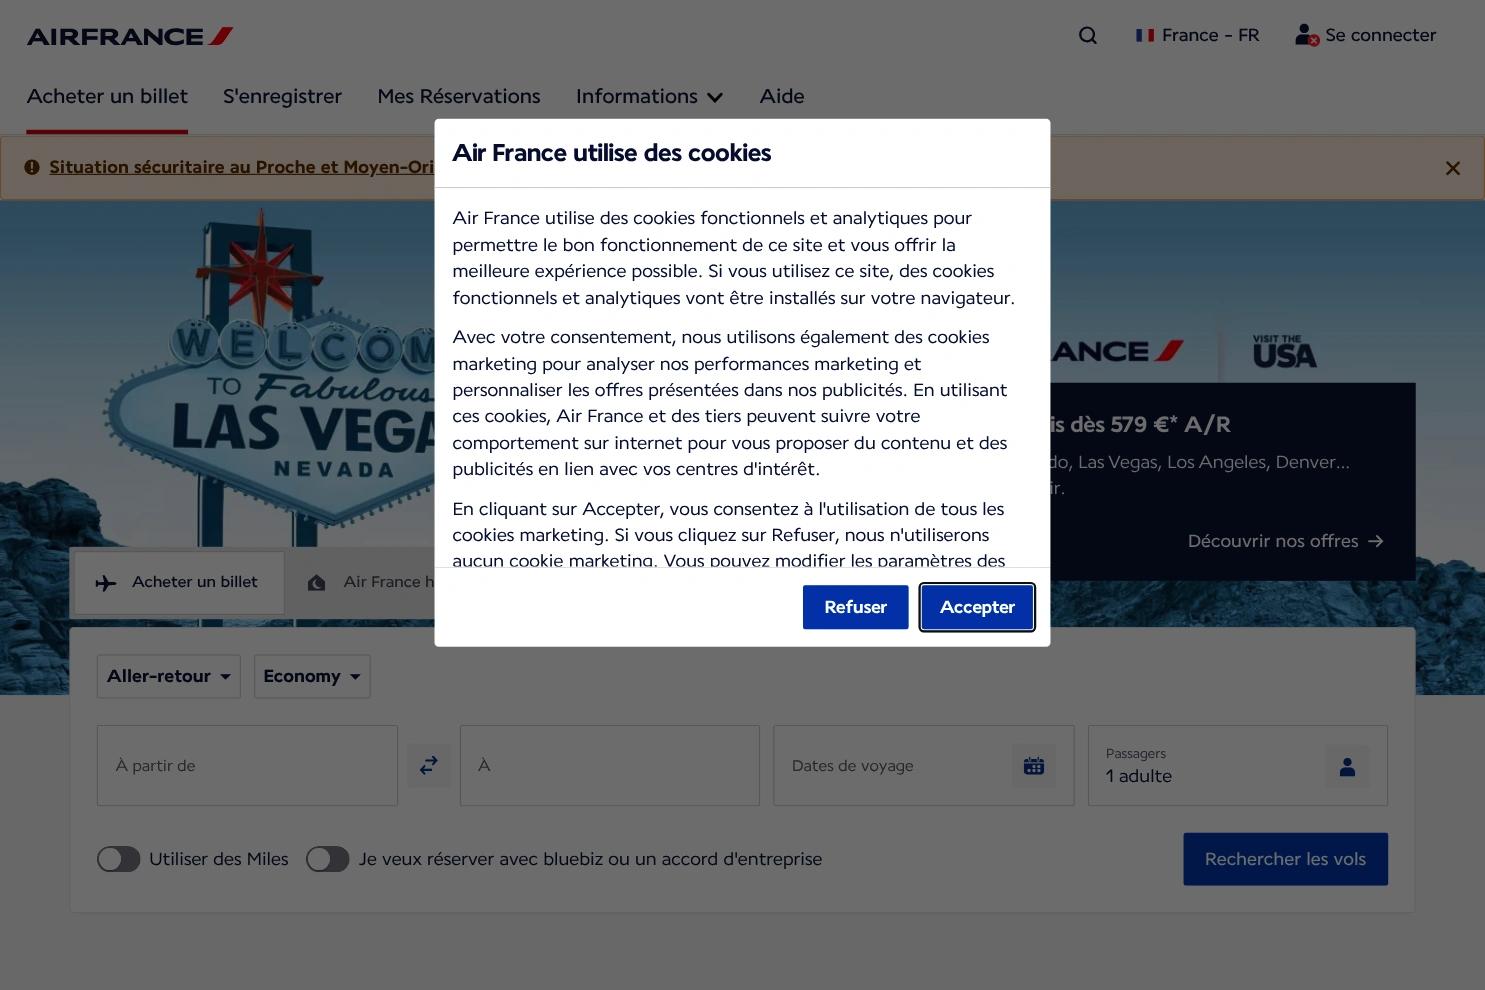This screenshot has width=1485, height=990.
Task: Open the Situation sécuritaire au Proche et Moyen-Orient link
Action: point(242,167)
